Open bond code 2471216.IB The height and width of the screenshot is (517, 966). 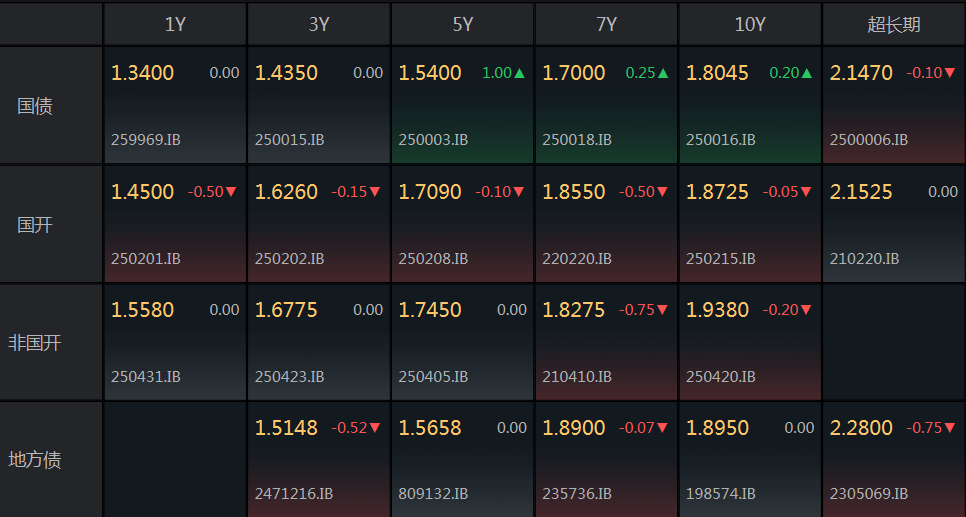[x=294, y=494]
